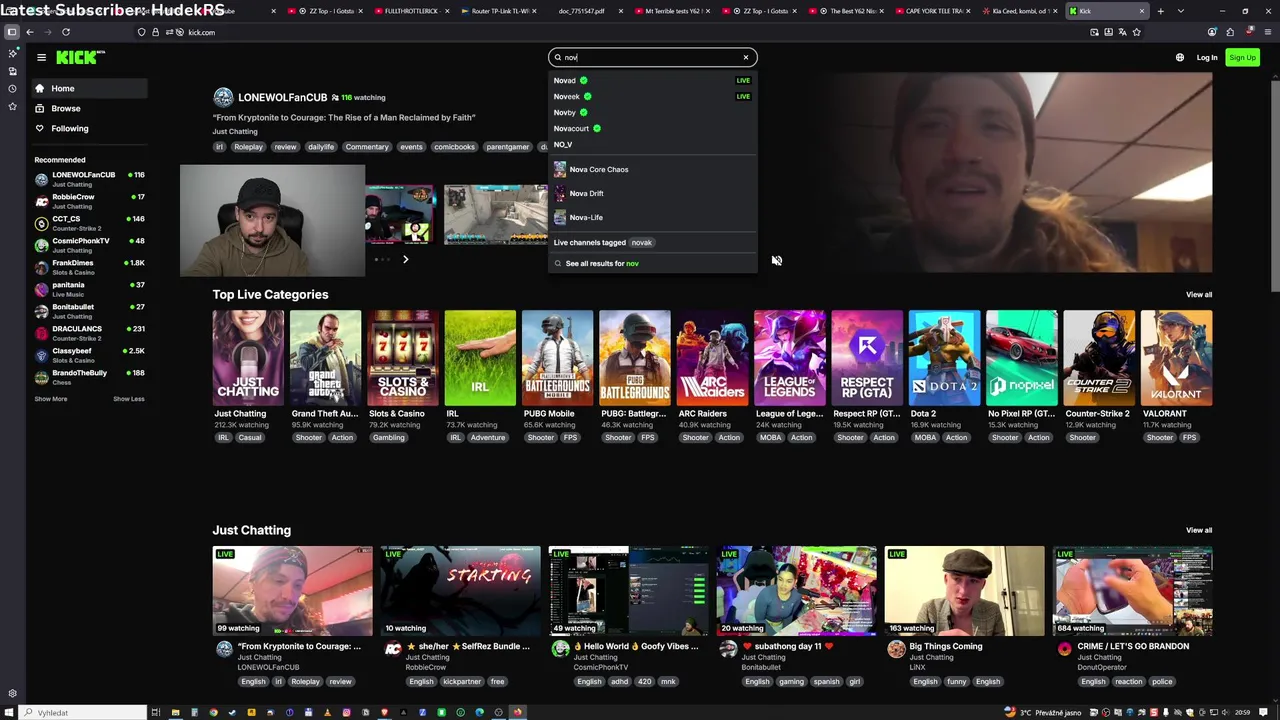This screenshot has height=720, width=1280.
Task: Click the muted speaker icon on featured video
Action: [x=776, y=261]
